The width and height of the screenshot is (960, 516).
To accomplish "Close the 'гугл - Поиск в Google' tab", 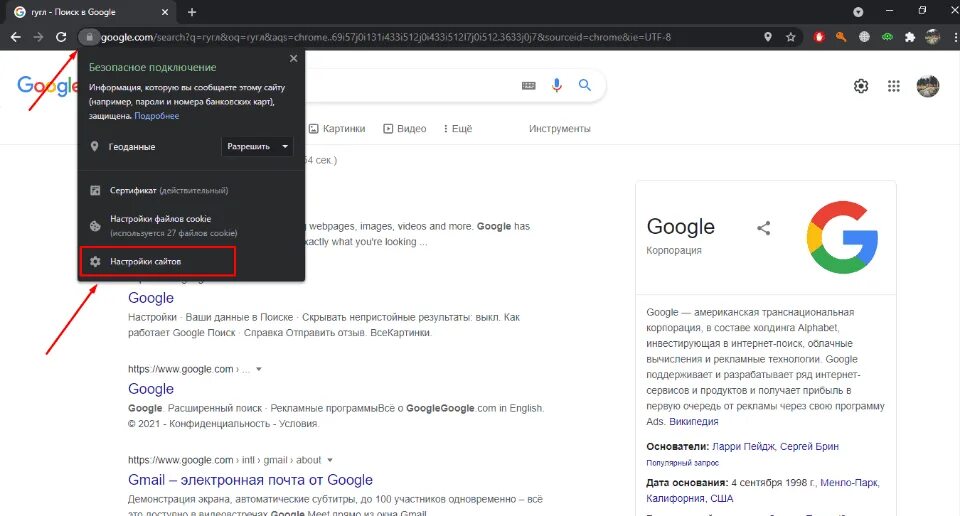I will click(x=165, y=12).
